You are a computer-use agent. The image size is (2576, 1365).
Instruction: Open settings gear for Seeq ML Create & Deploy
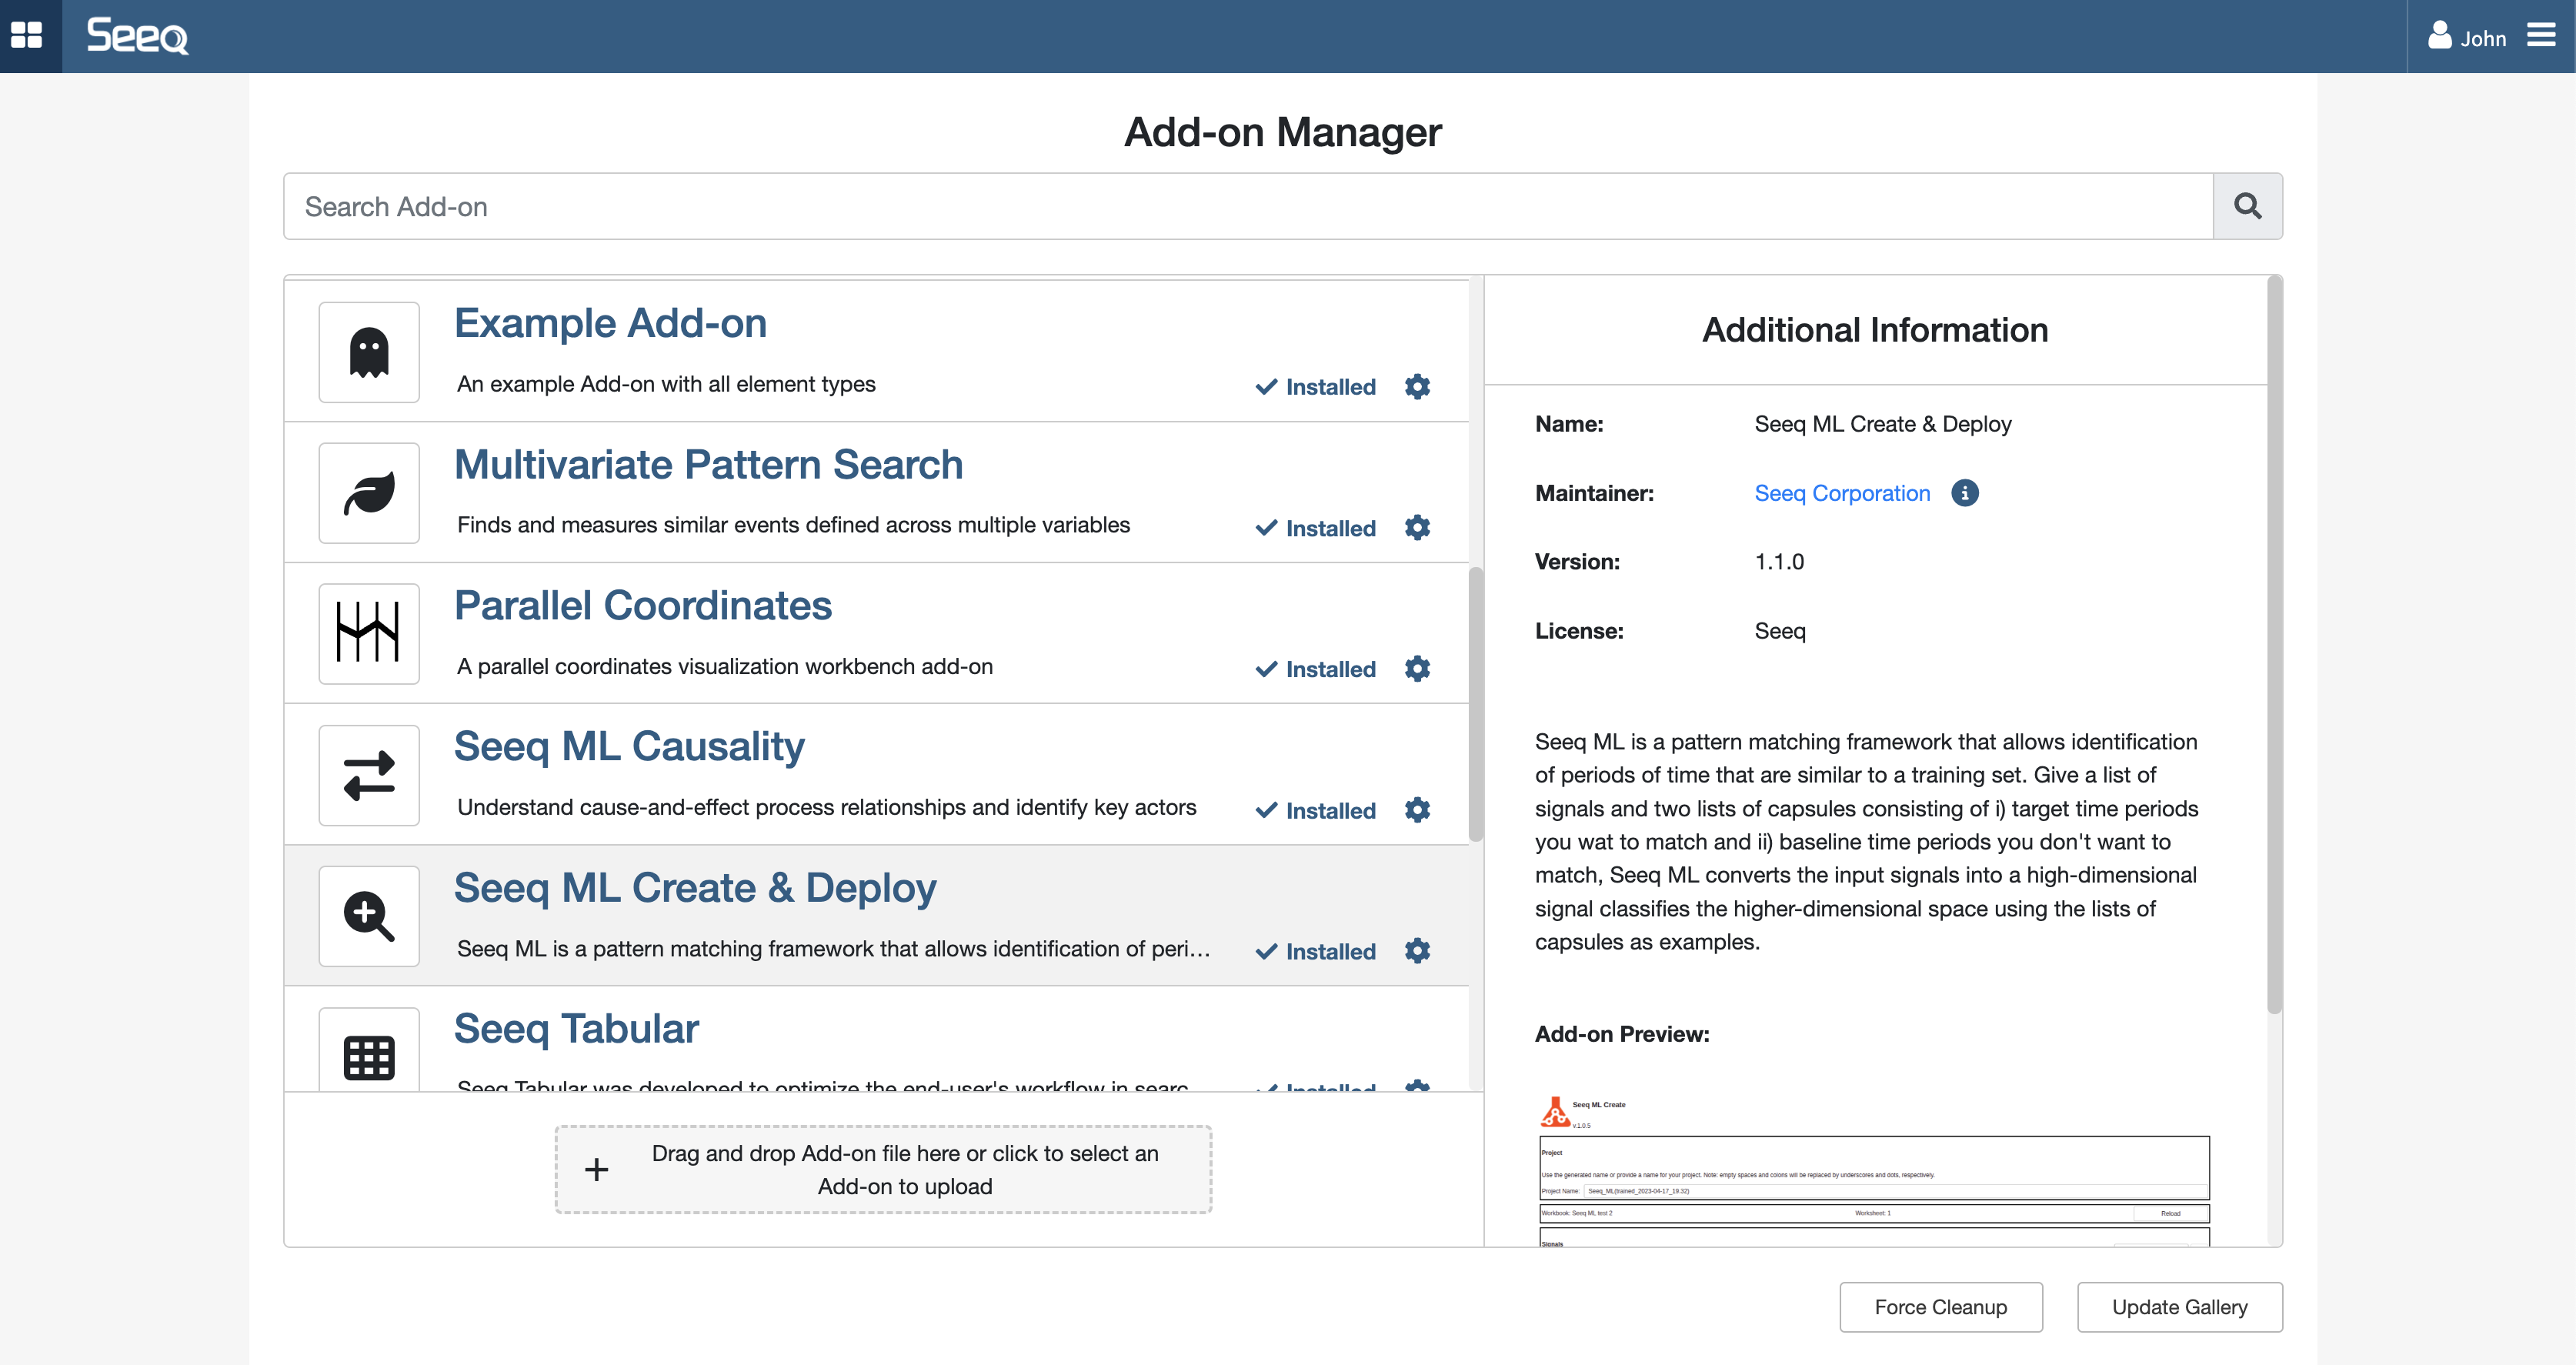[x=1418, y=951]
